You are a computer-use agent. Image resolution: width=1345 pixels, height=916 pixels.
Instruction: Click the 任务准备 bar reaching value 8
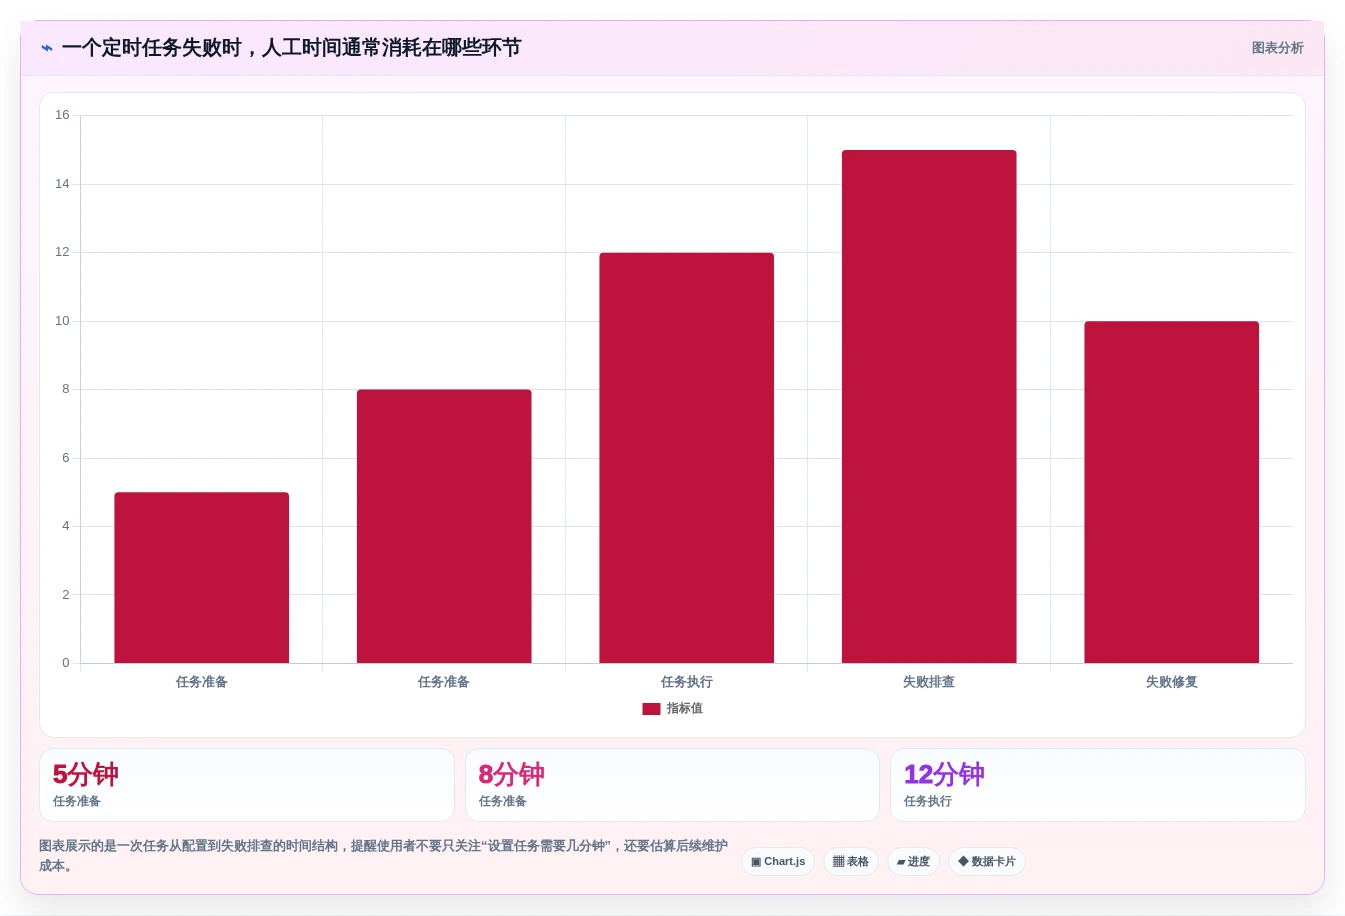(444, 526)
